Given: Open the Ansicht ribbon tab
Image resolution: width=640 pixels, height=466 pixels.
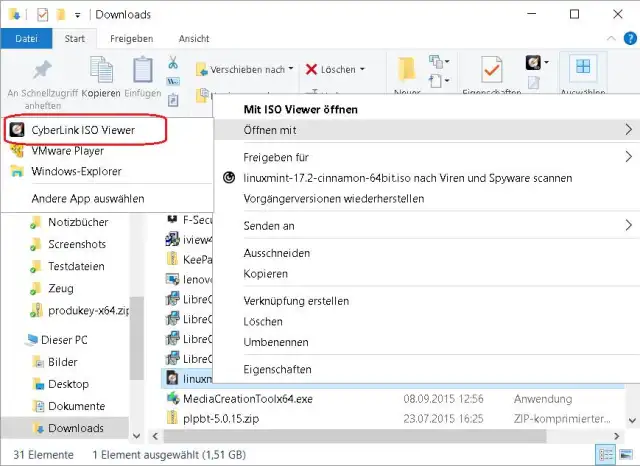Looking at the screenshot, I should [193, 38].
